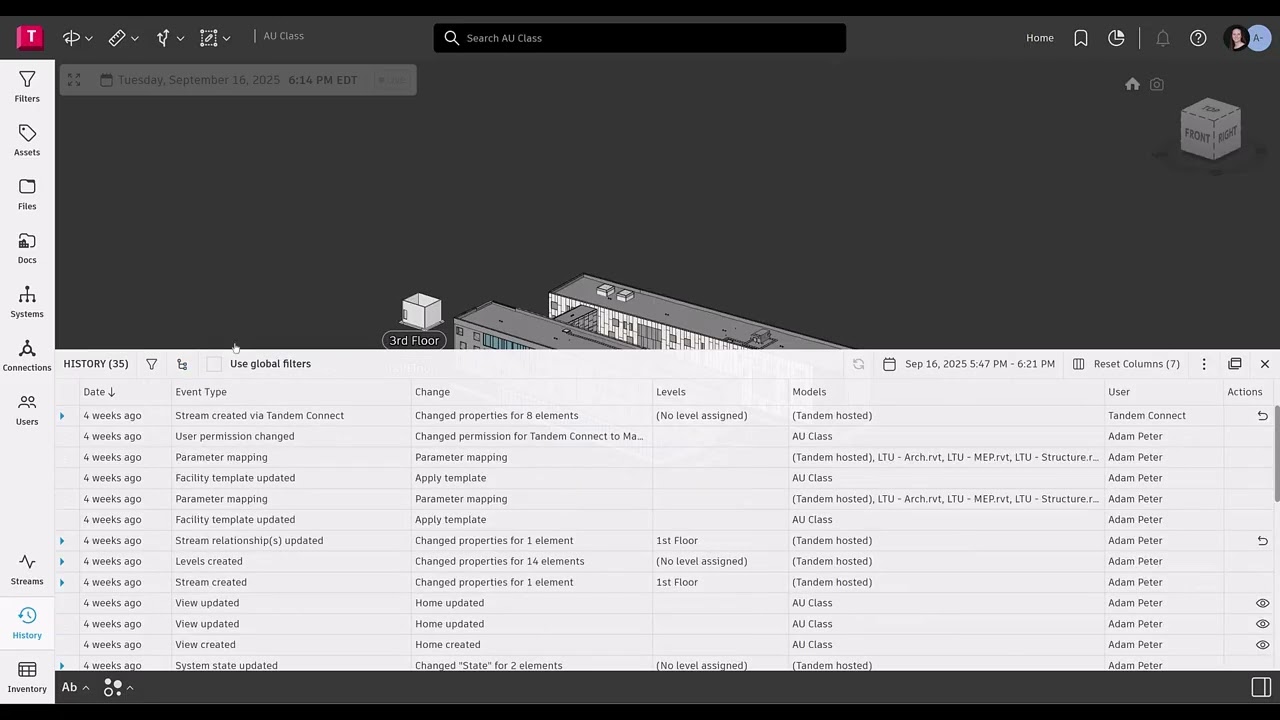Expand the System state updated row
The image size is (1280, 720).
point(62,665)
